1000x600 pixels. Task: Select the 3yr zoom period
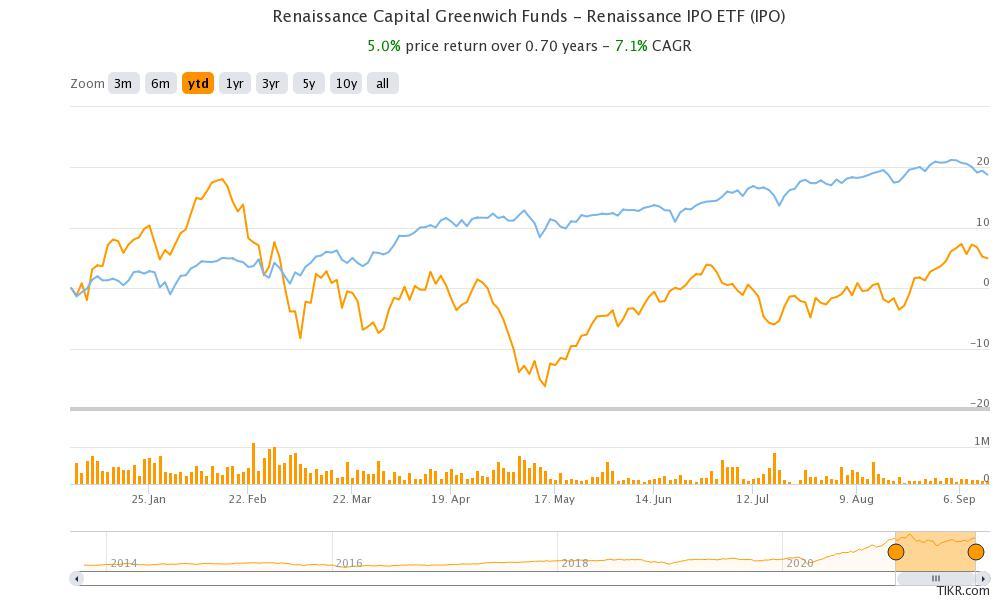[x=270, y=84]
